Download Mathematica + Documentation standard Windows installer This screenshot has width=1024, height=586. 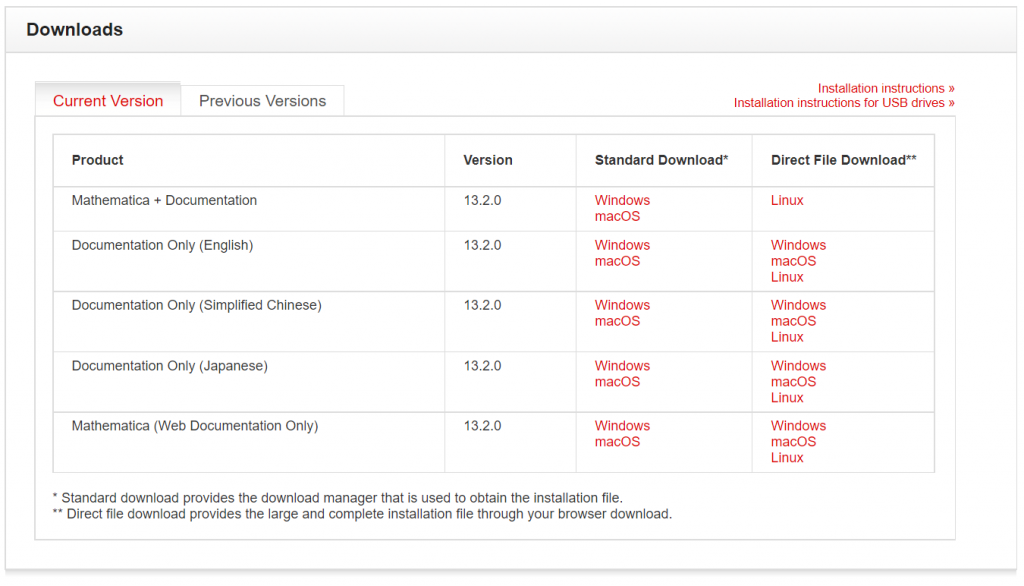622,200
